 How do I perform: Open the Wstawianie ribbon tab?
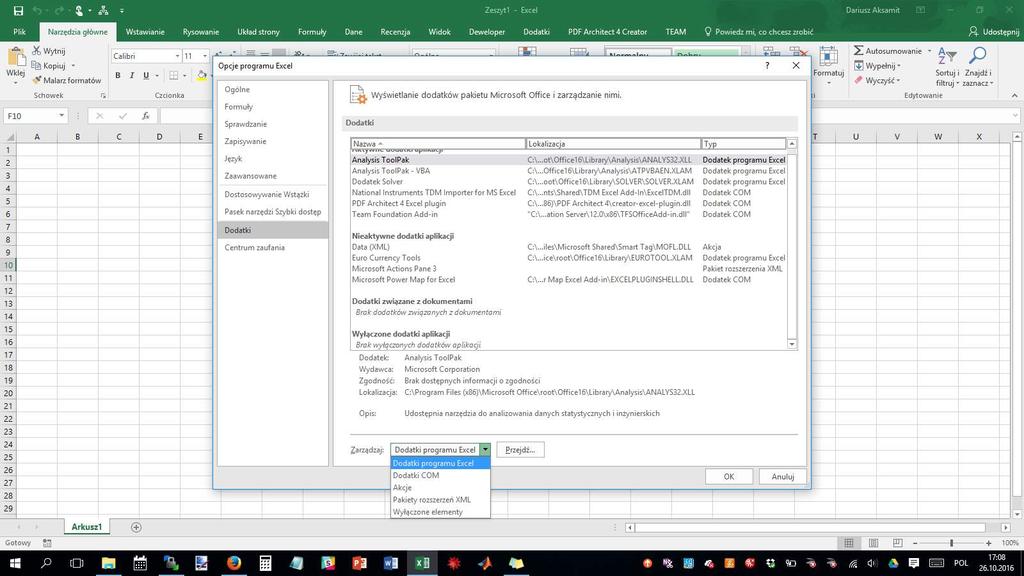click(x=145, y=31)
